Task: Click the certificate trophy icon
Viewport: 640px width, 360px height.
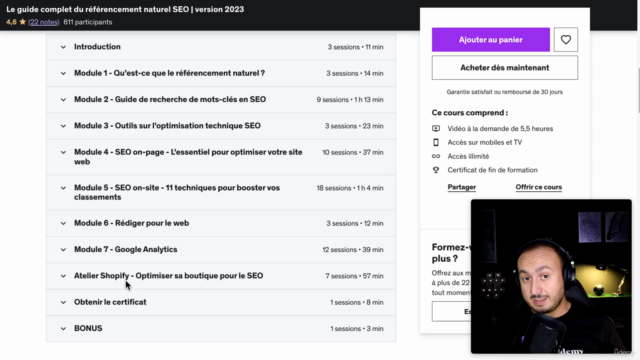Action: click(x=436, y=170)
